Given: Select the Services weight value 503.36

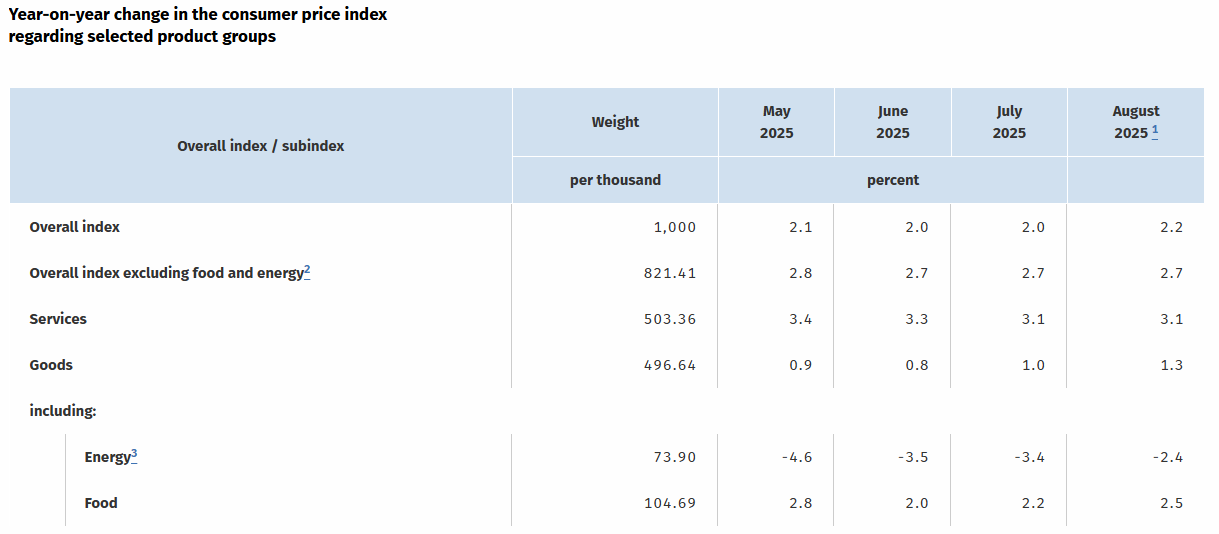Looking at the screenshot, I should click(x=669, y=319).
